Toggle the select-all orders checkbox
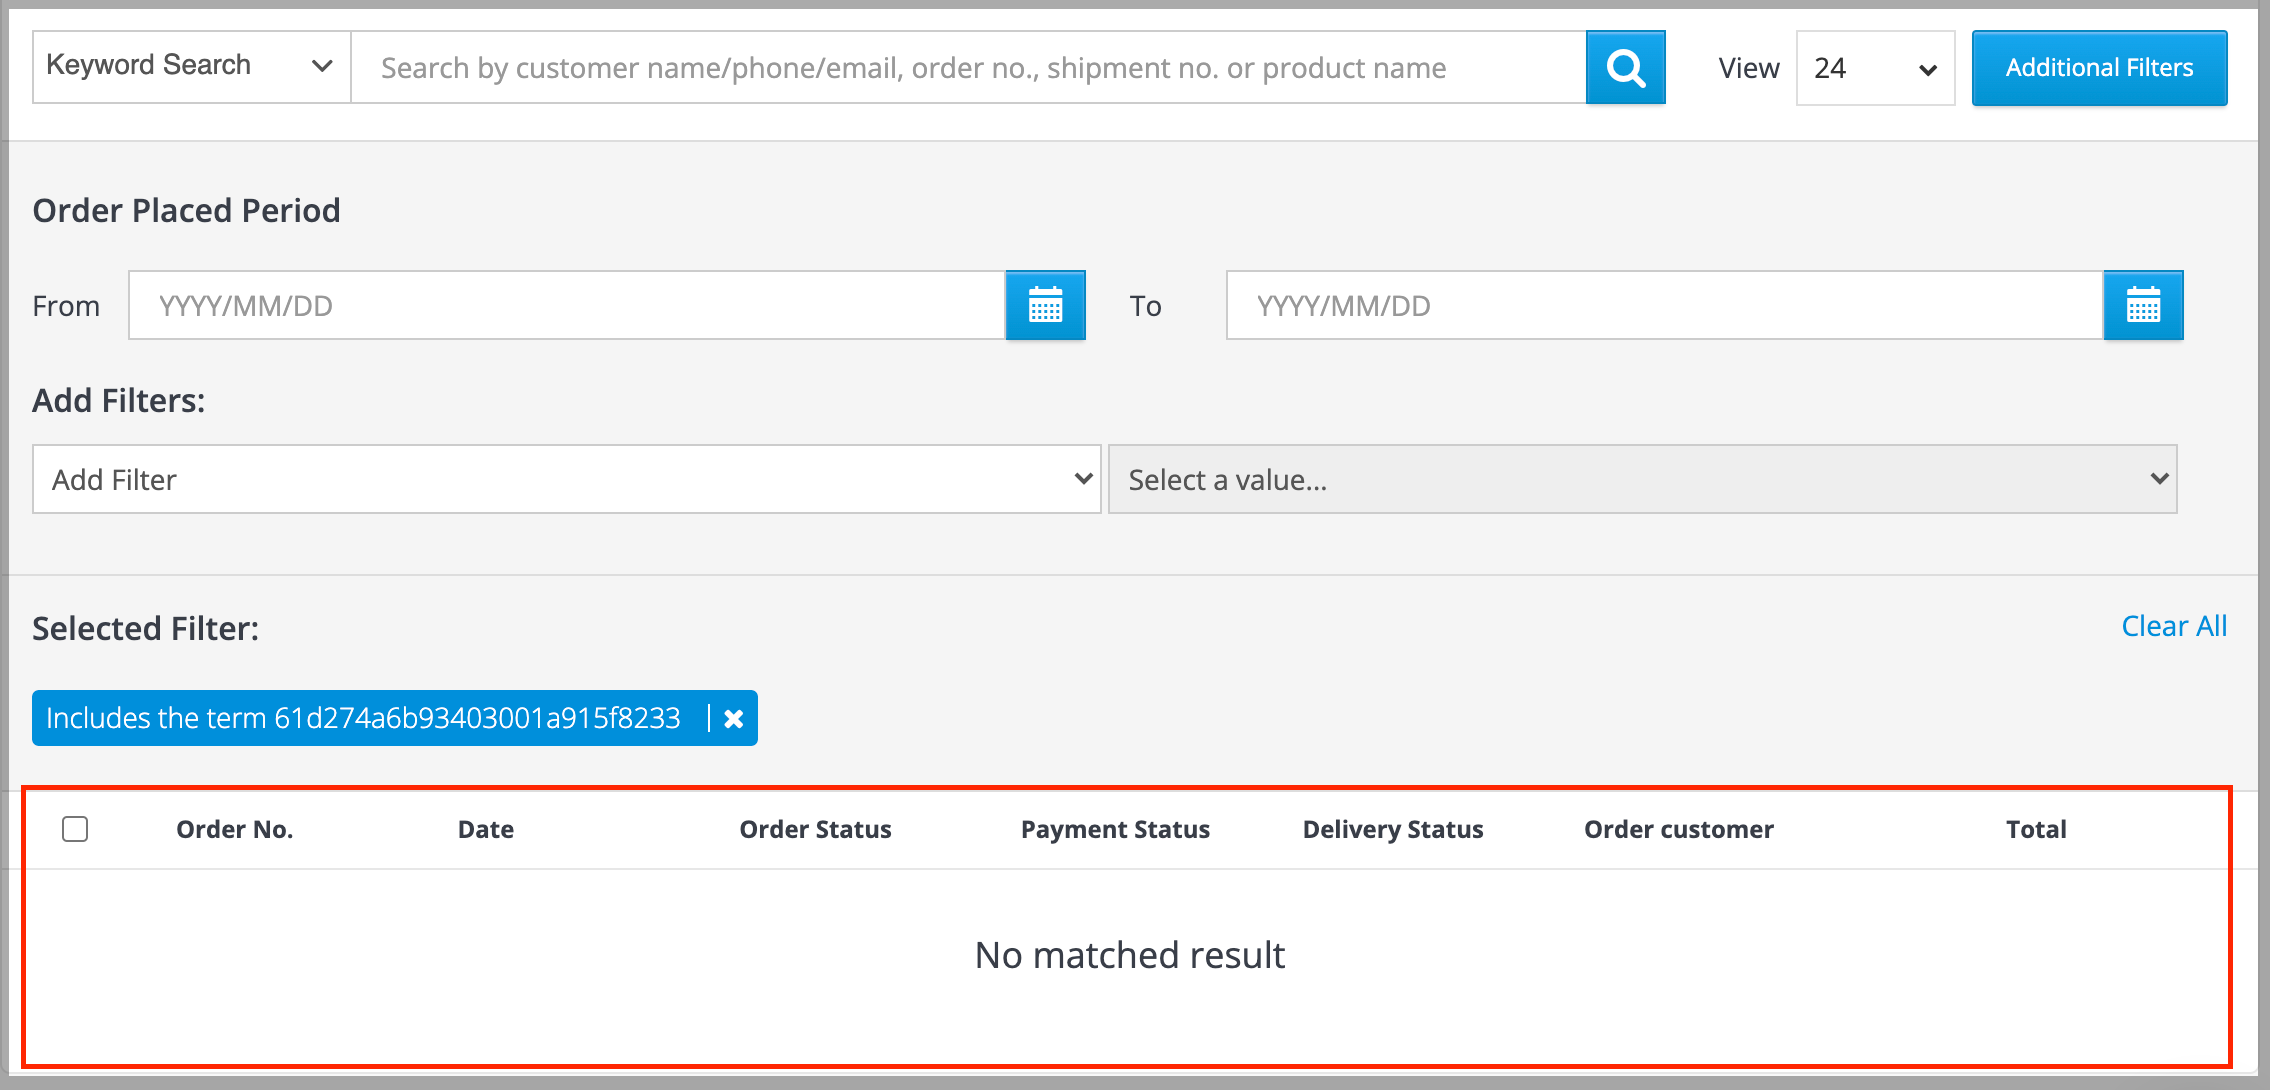The height and width of the screenshot is (1090, 2270). 75,829
